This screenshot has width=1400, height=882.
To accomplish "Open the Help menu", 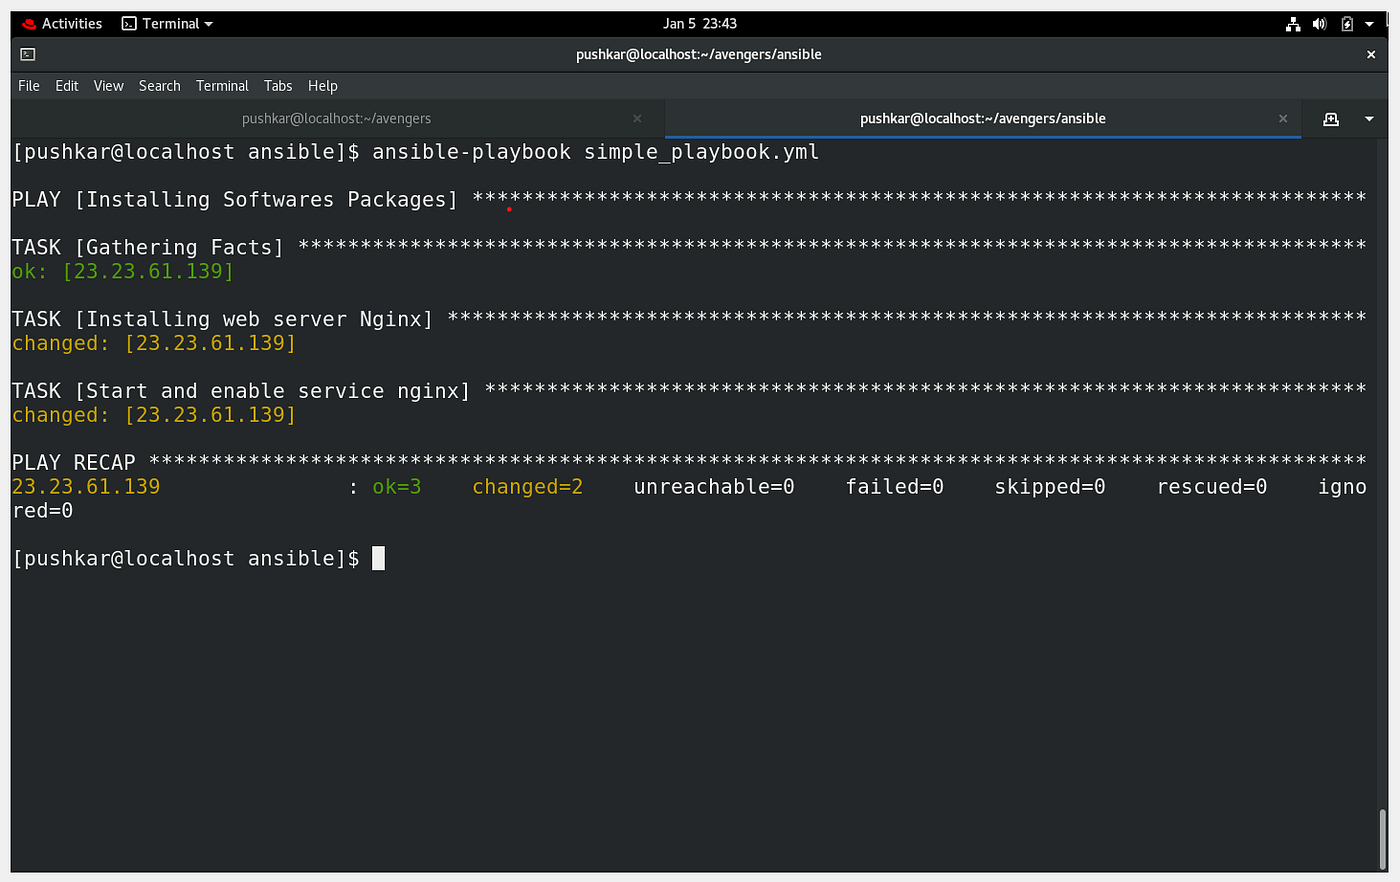I will point(323,86).
